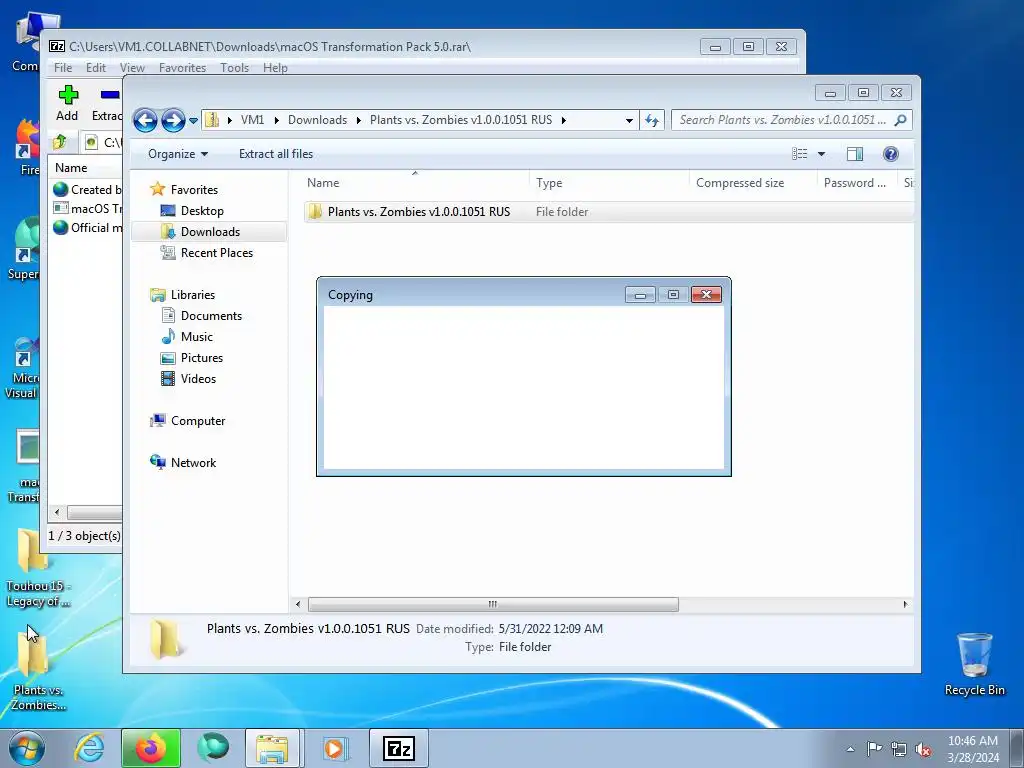Open 7-Zip Tools menu

point(234,68)
